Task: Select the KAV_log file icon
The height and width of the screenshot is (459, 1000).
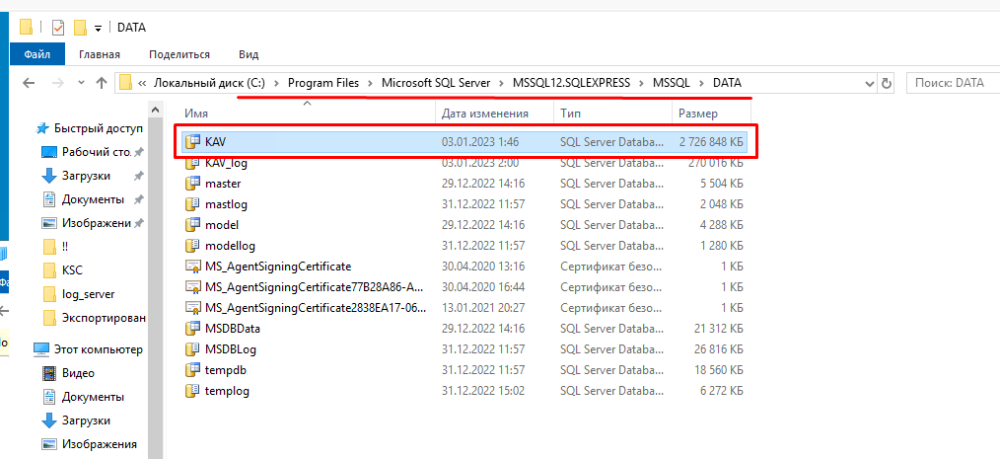Action: point(193,163)
